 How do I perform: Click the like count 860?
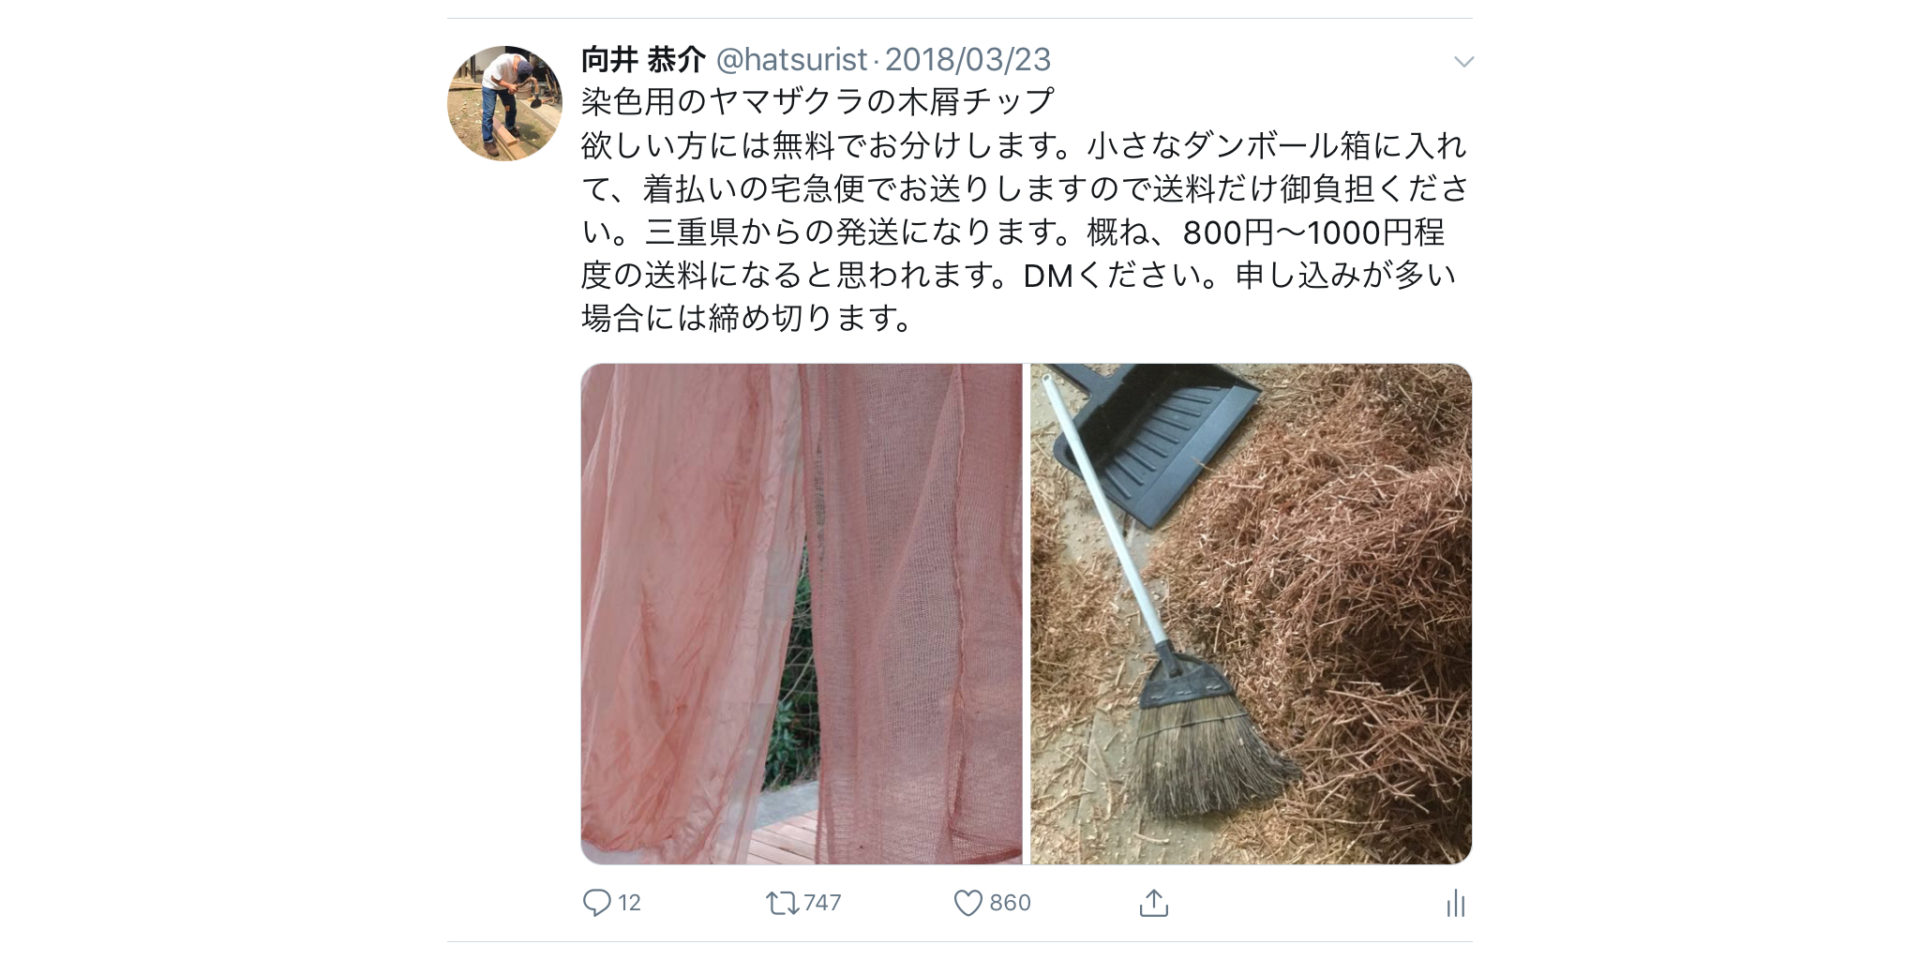tap(1010, 903)
